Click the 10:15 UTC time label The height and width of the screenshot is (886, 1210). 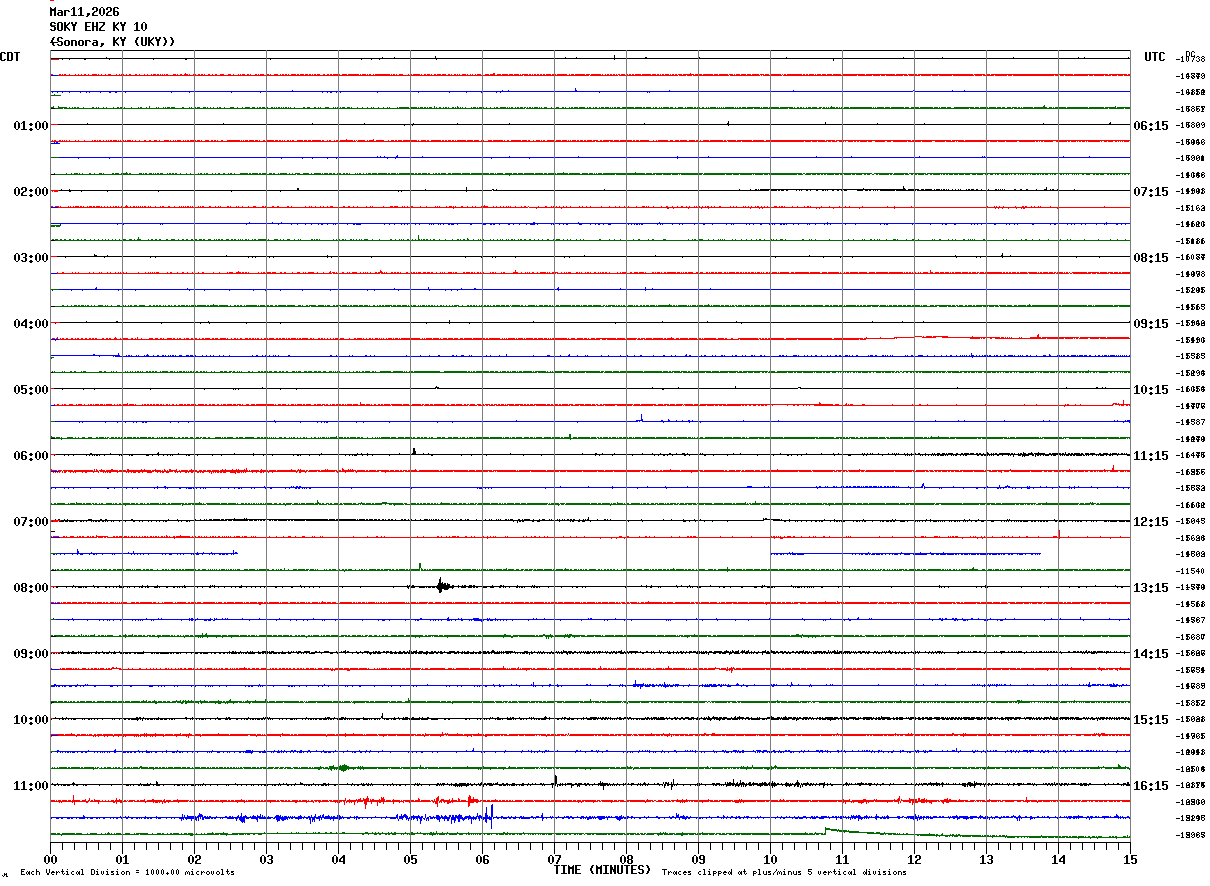point(1150,389)
